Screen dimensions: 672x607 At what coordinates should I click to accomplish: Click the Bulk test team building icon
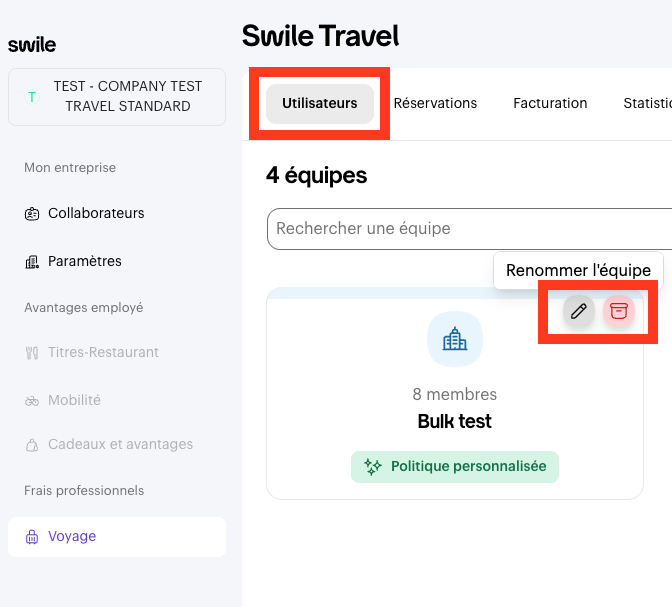click(x=455, y=340)
